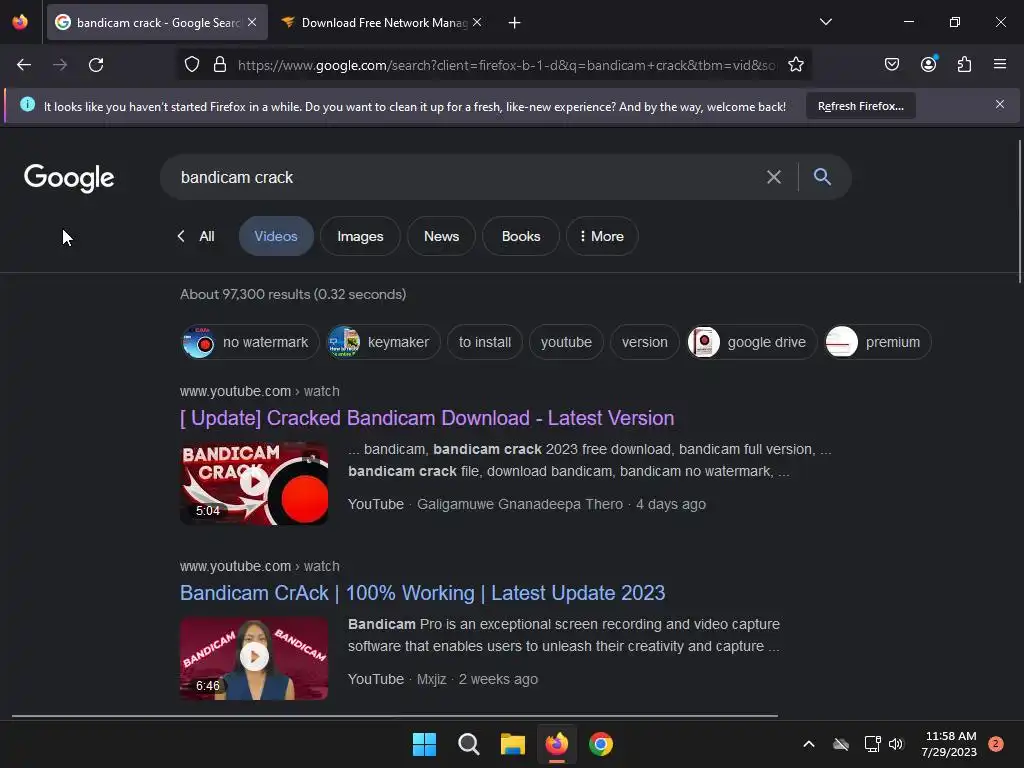Image resolution: width=1024 pixels, height=768 pixels.
Task: Focus the Google search input field
Action: 464,177
